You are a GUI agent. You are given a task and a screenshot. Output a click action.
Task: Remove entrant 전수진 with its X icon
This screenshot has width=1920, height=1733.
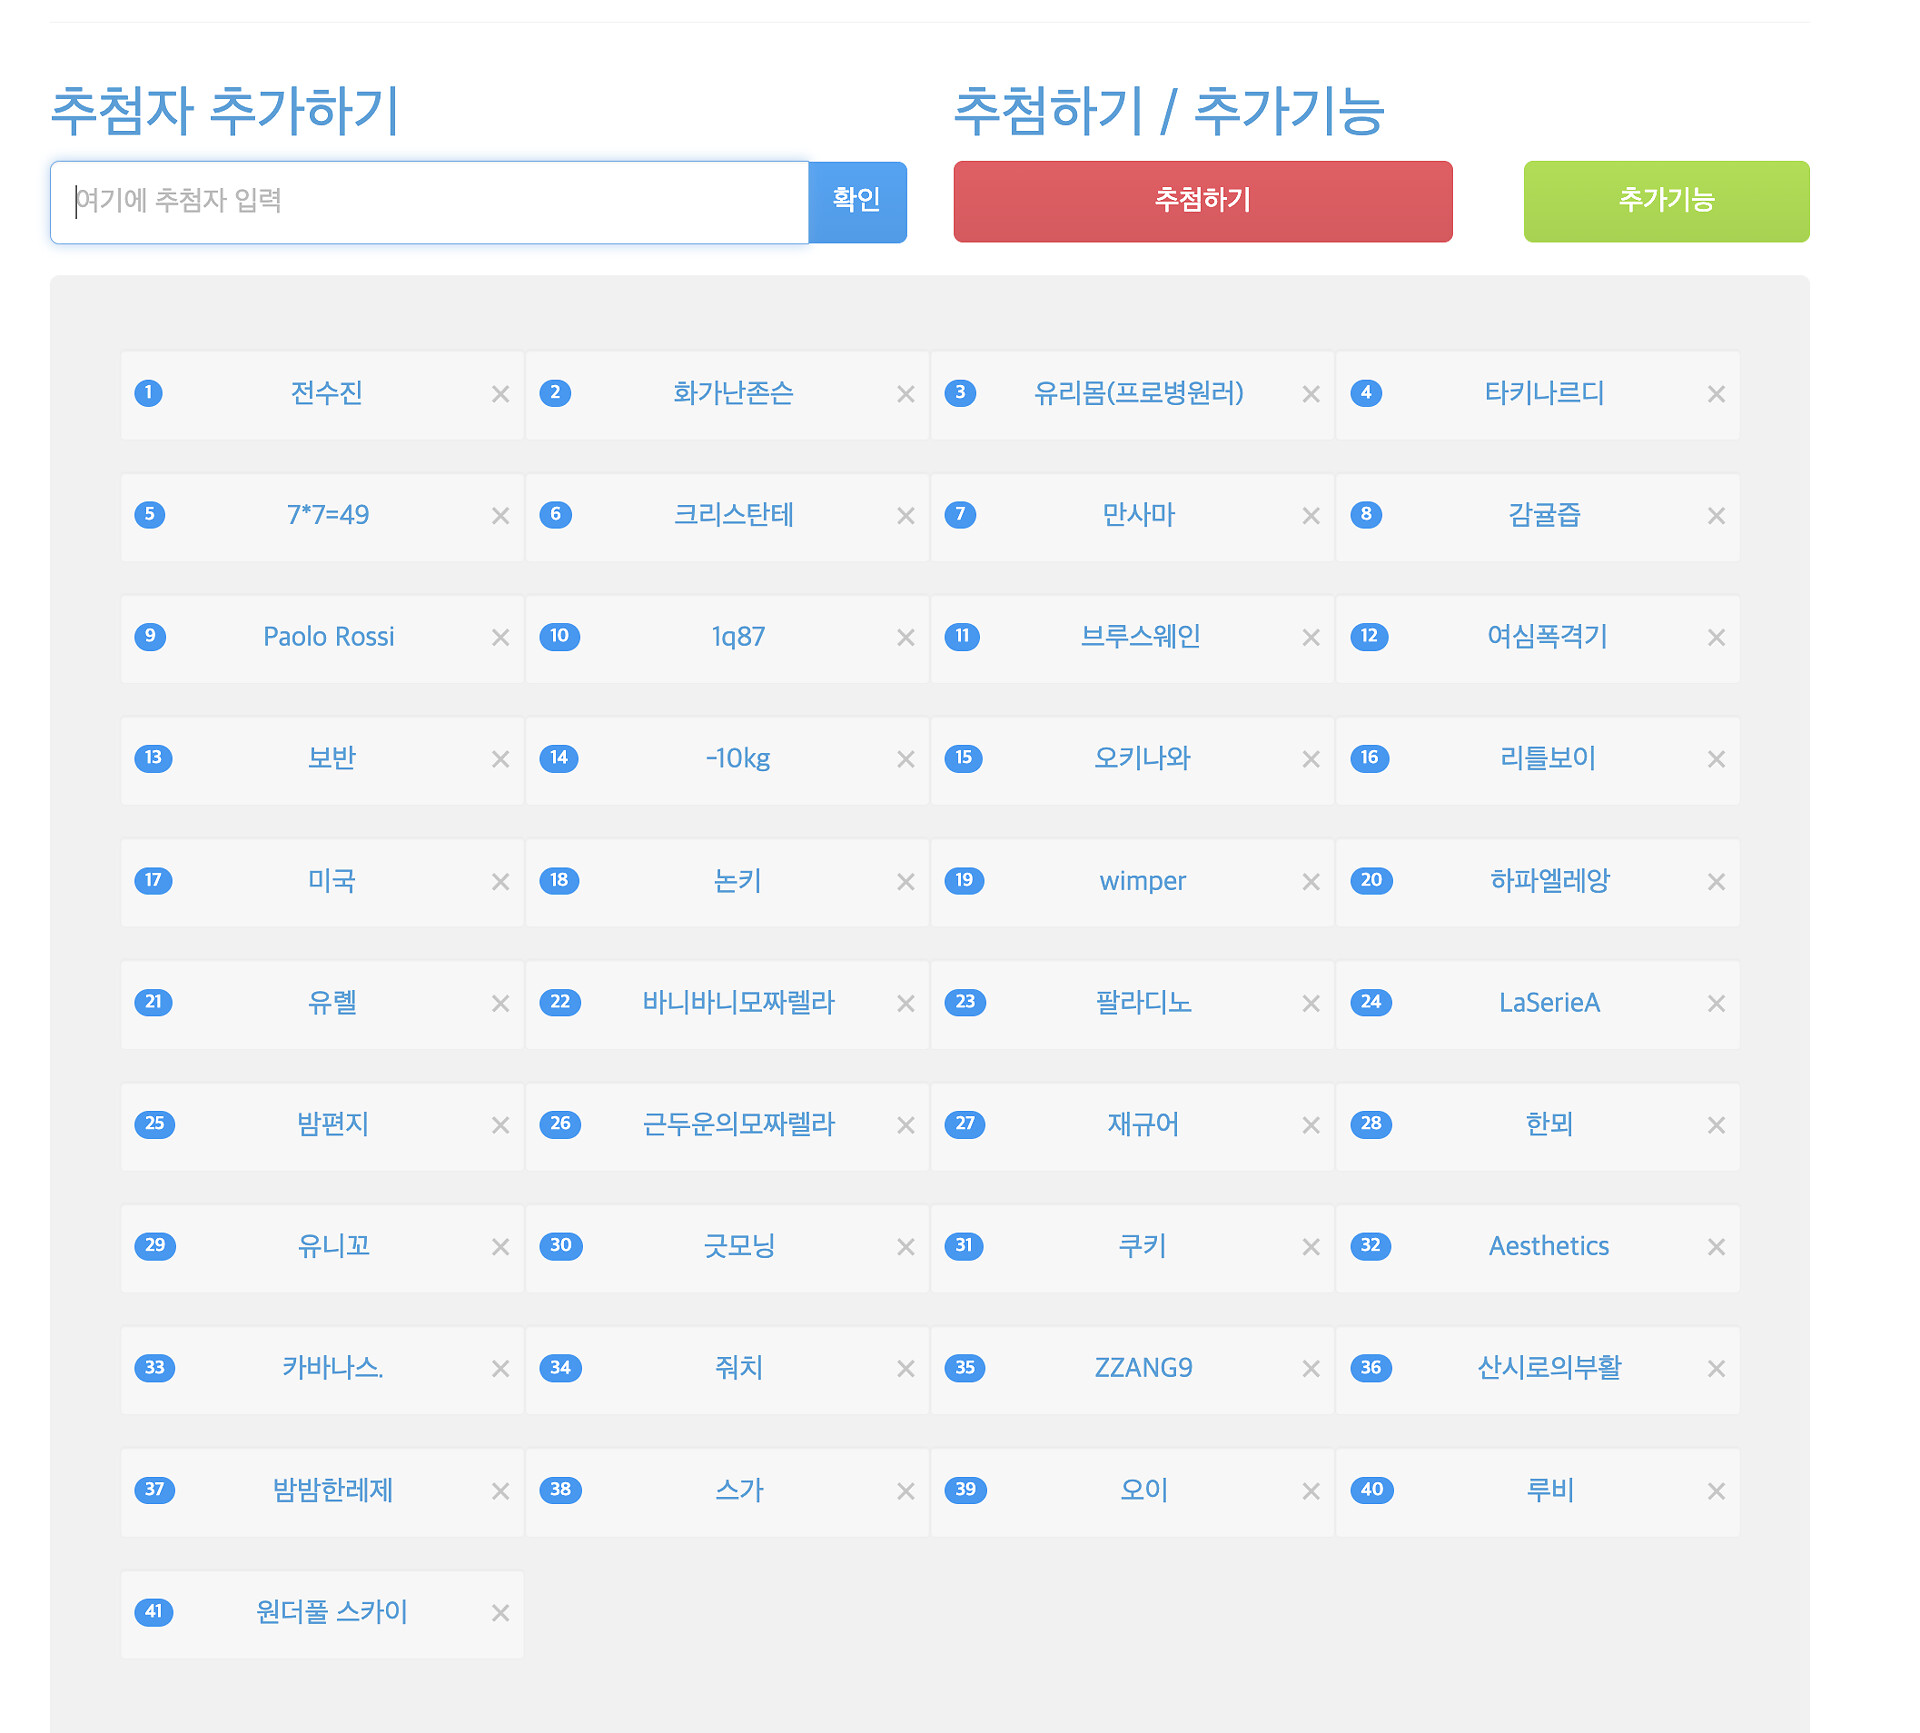tap(500, 395)
